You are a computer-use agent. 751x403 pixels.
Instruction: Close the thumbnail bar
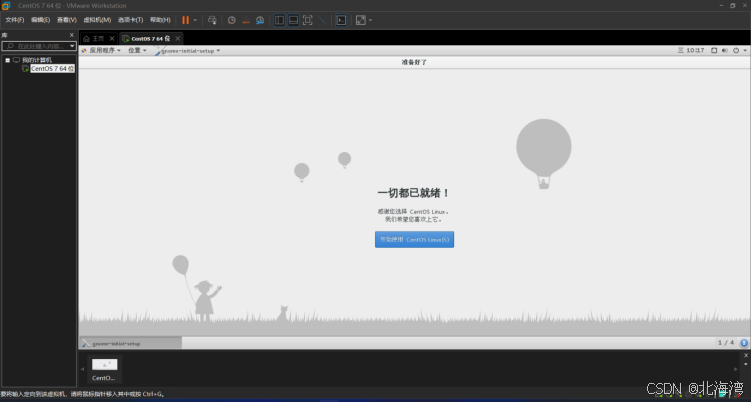[746, 356]
